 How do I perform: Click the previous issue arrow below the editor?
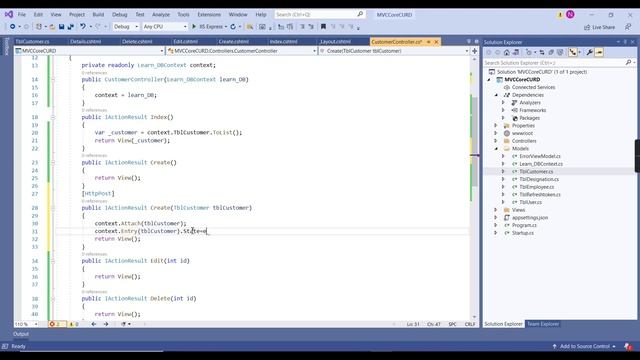[x=93, y=324]
